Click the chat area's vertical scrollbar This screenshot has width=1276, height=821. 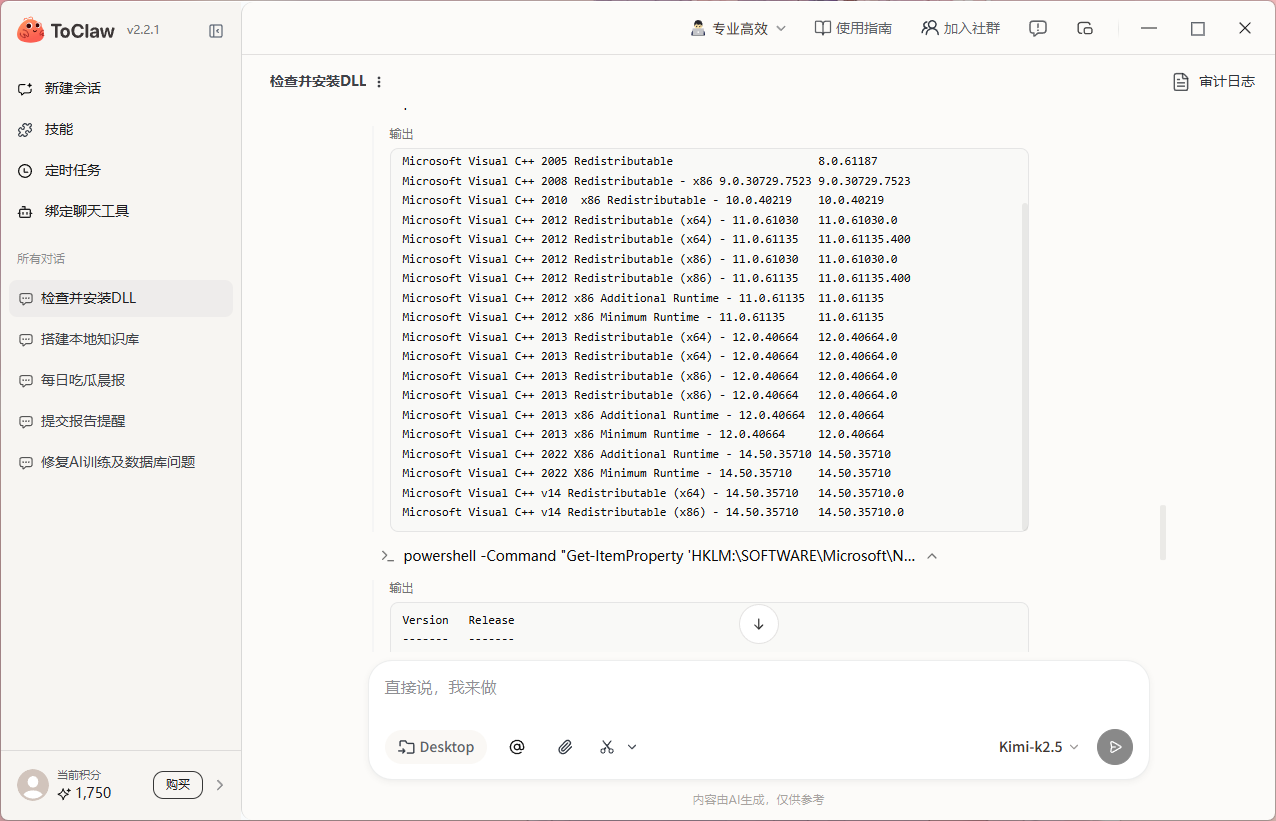[1163, 533]
